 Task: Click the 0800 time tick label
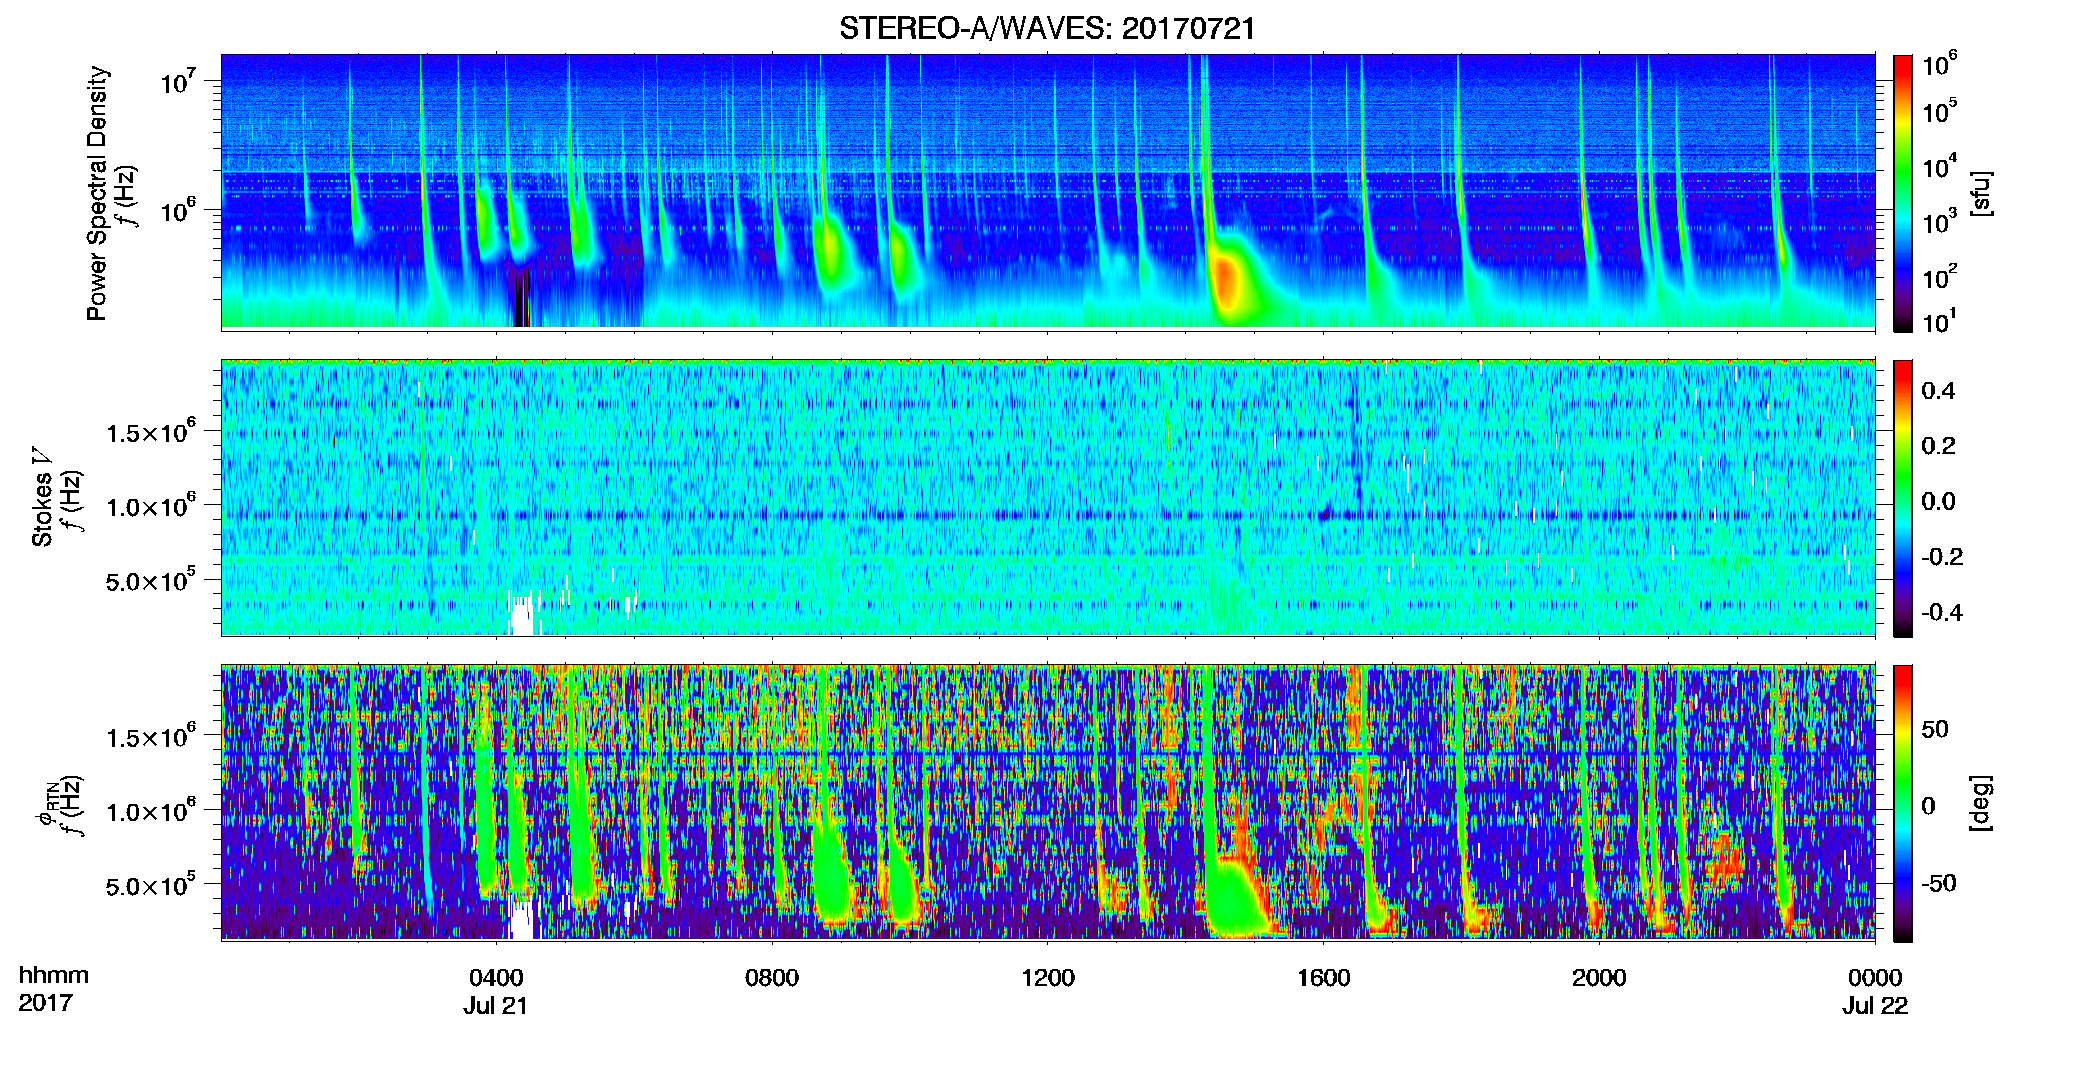click(772, 977)
